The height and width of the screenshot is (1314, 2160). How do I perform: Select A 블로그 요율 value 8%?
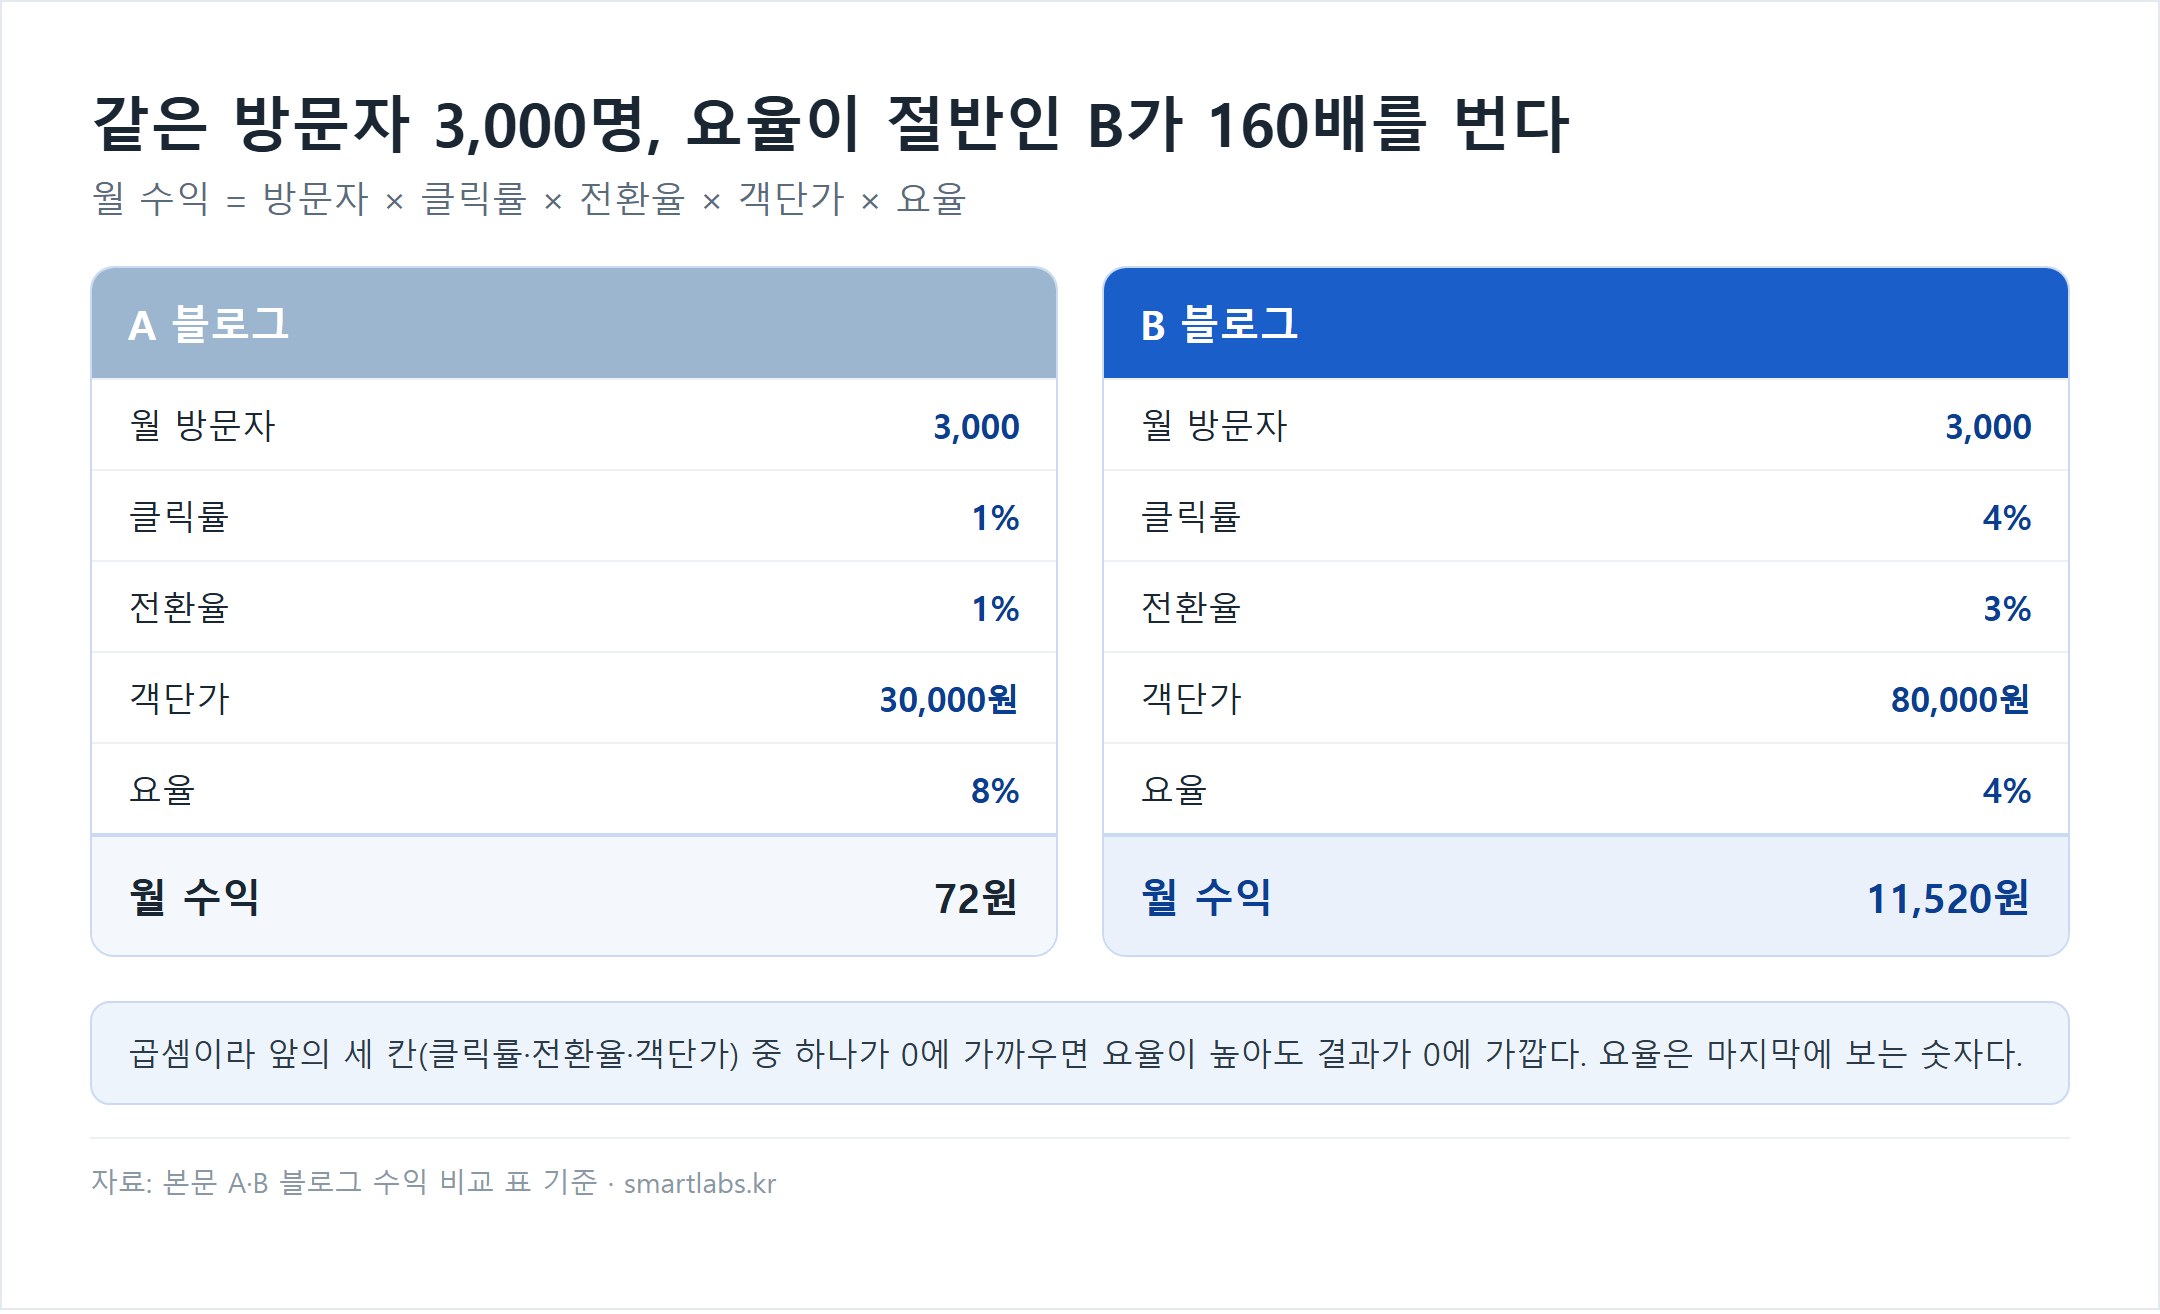click(995, 791)
